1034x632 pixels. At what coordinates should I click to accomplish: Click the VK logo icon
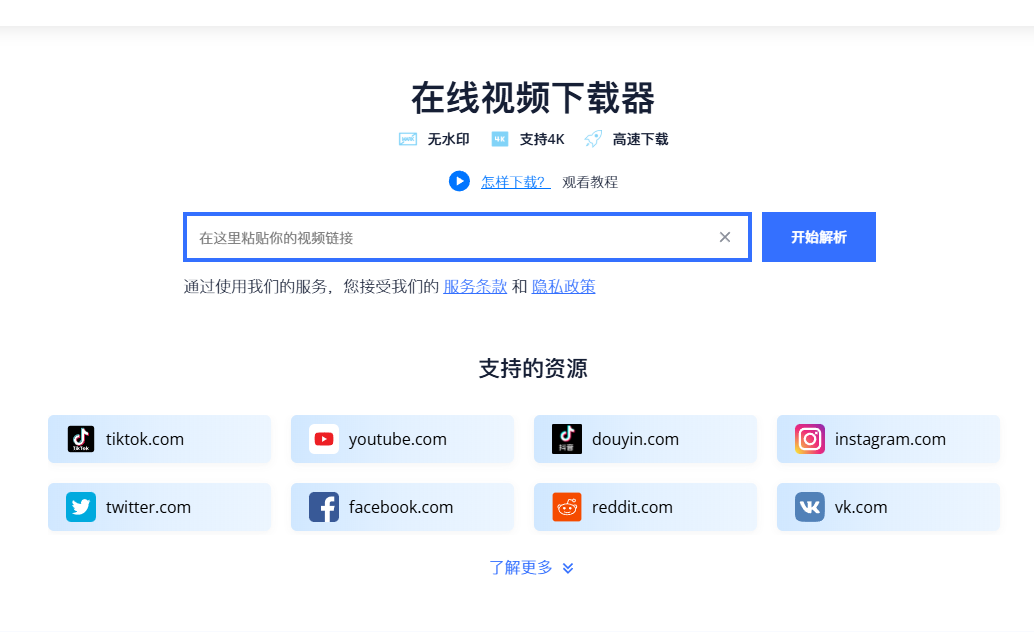tap(810, 507)
